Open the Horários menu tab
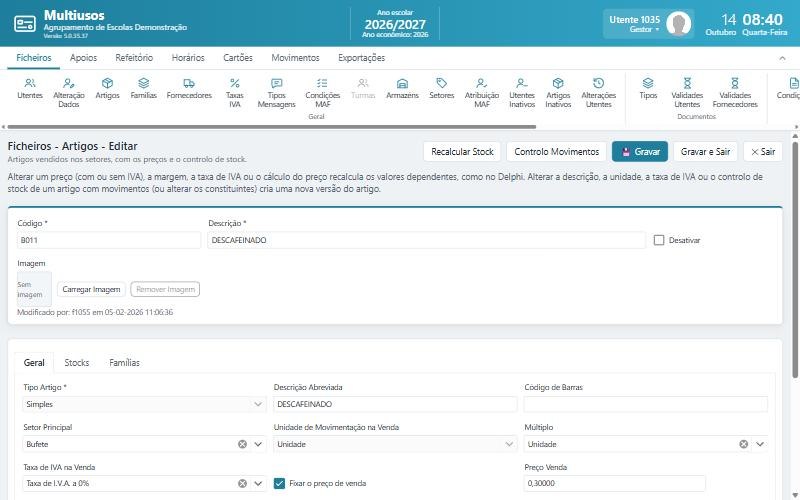 (188, 58)
